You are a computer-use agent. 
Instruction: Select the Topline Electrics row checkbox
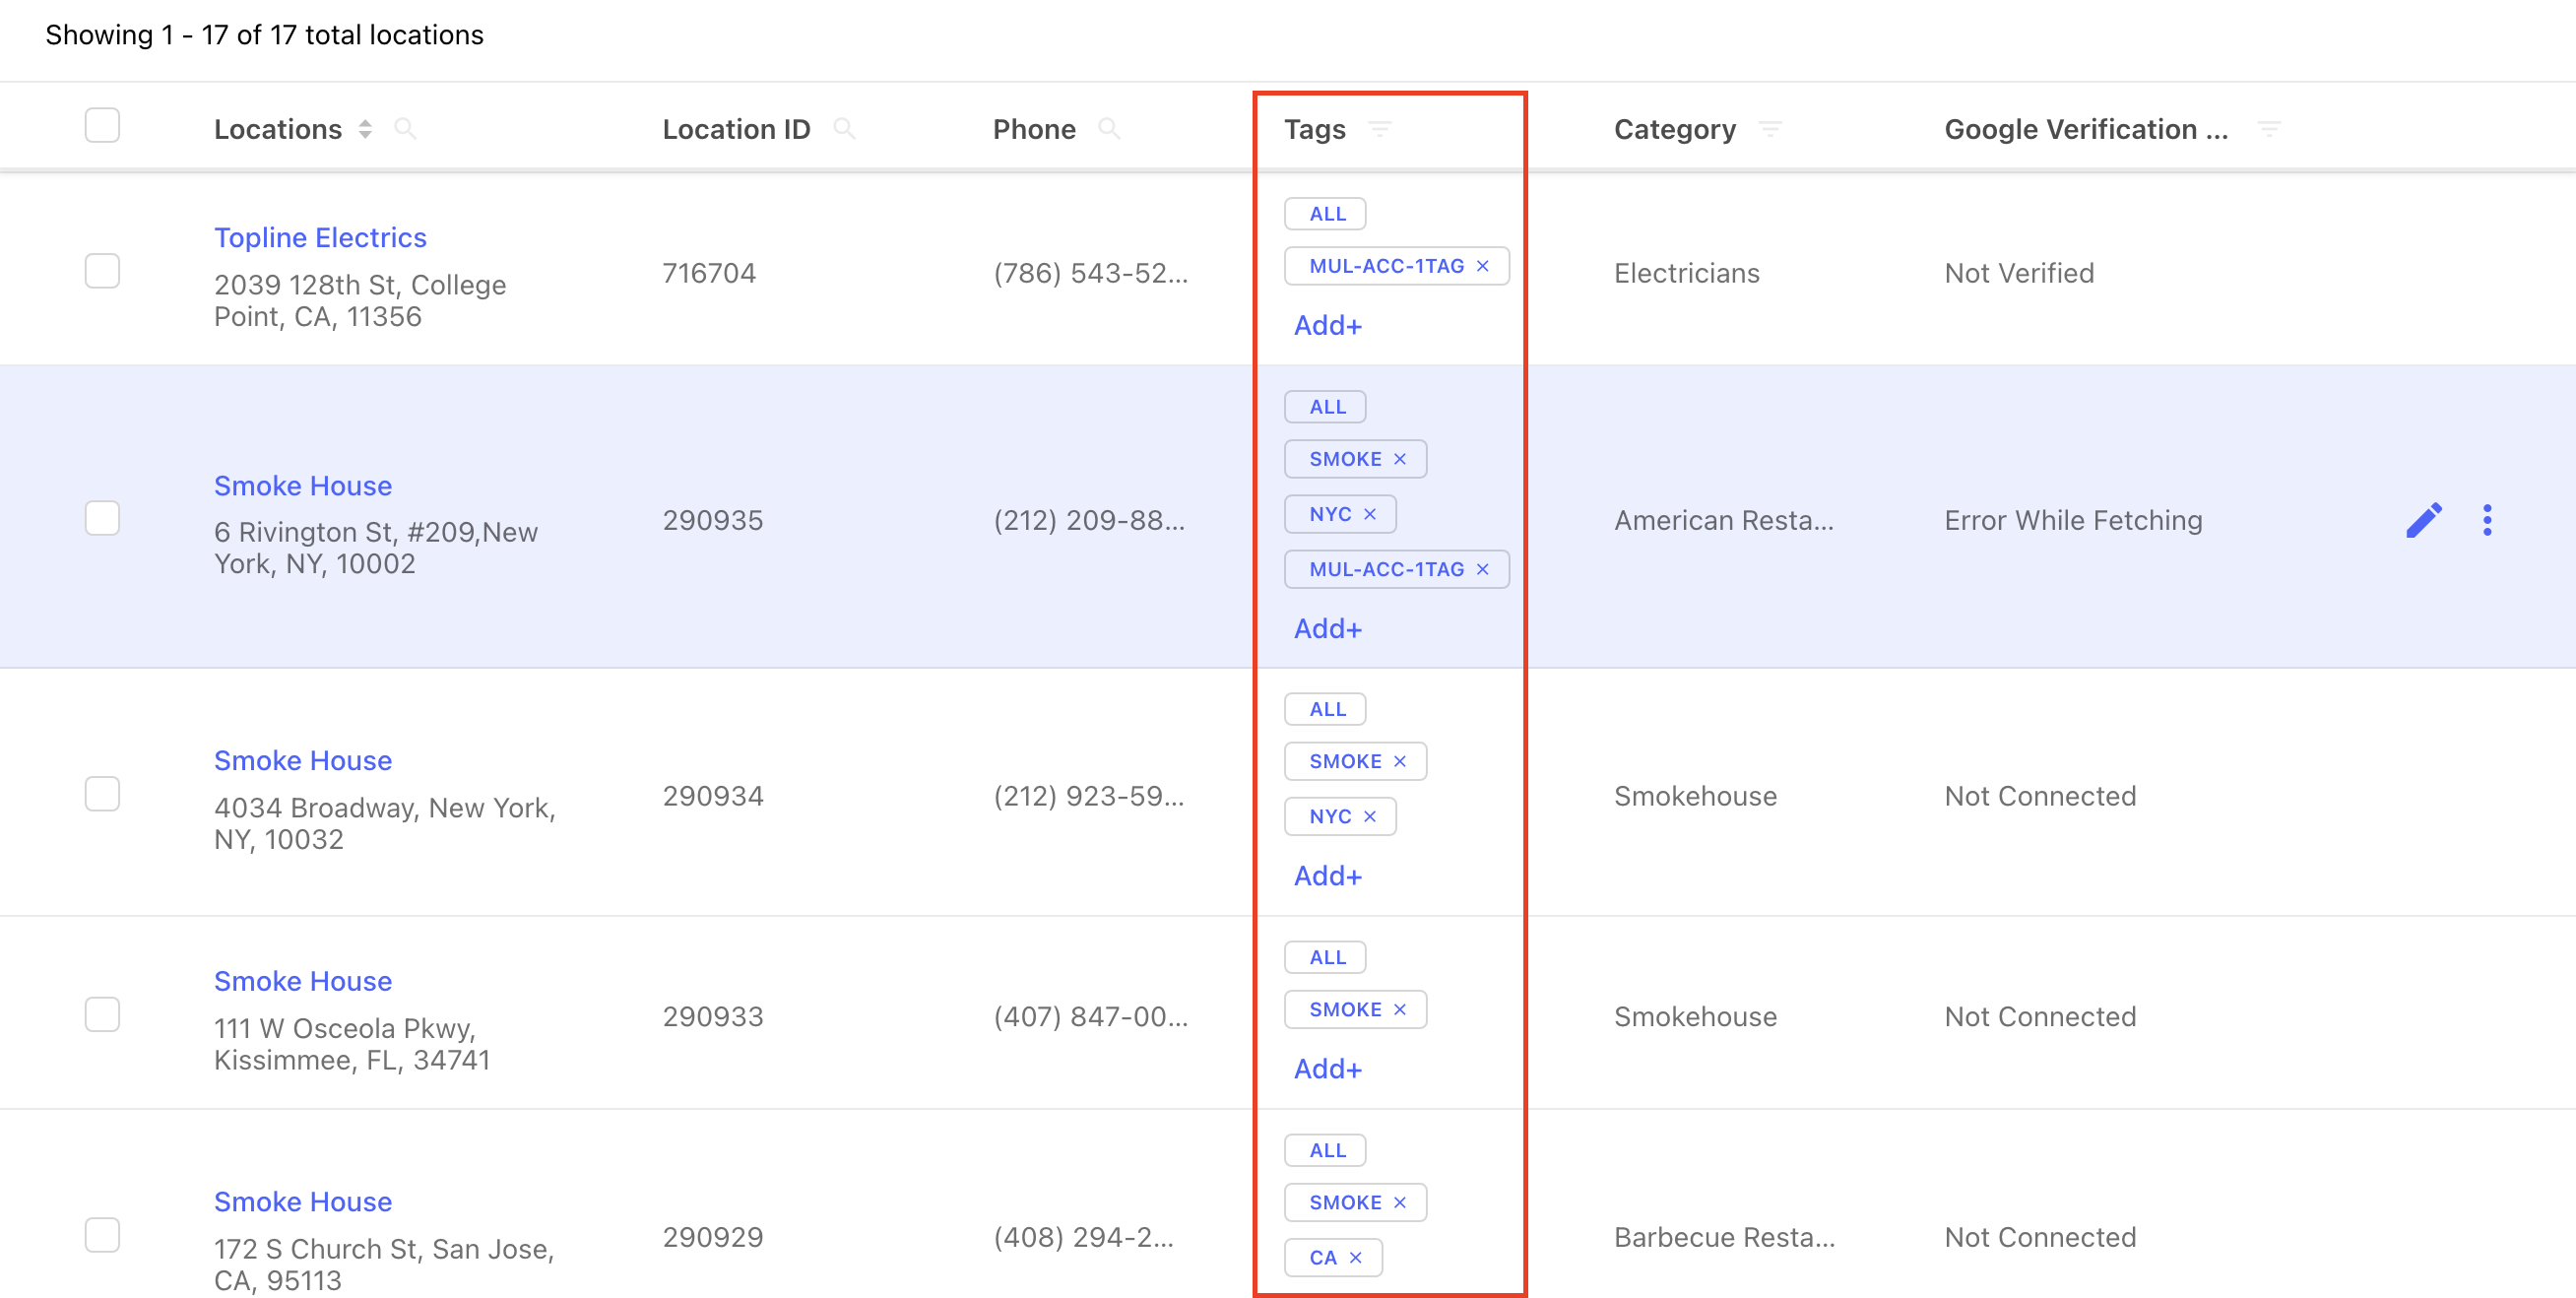click(x=102, y=271)
